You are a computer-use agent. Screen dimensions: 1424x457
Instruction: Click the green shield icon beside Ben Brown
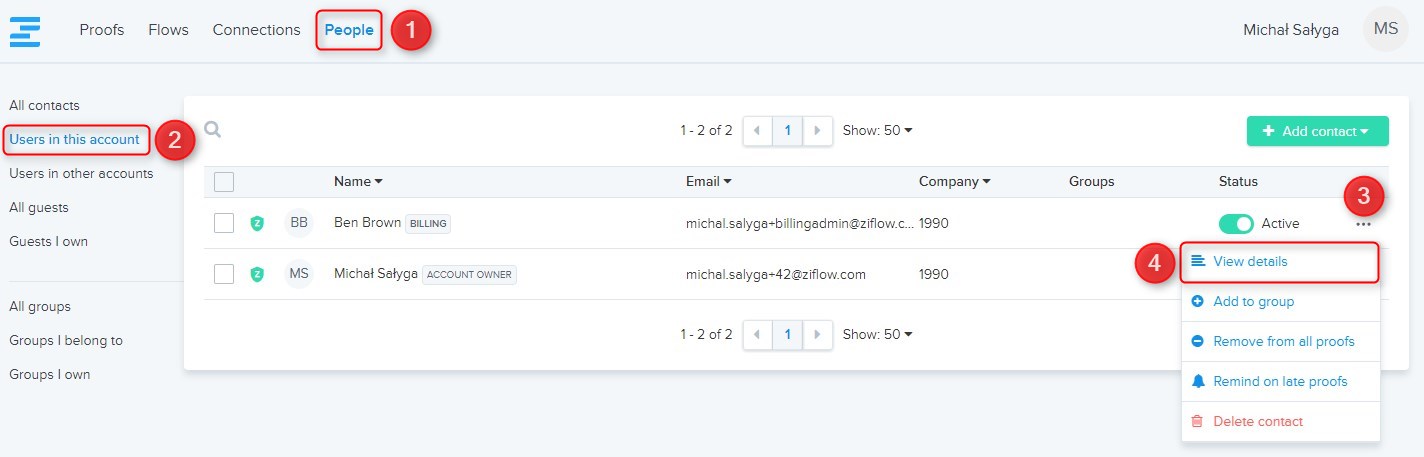tap(257, 223)
